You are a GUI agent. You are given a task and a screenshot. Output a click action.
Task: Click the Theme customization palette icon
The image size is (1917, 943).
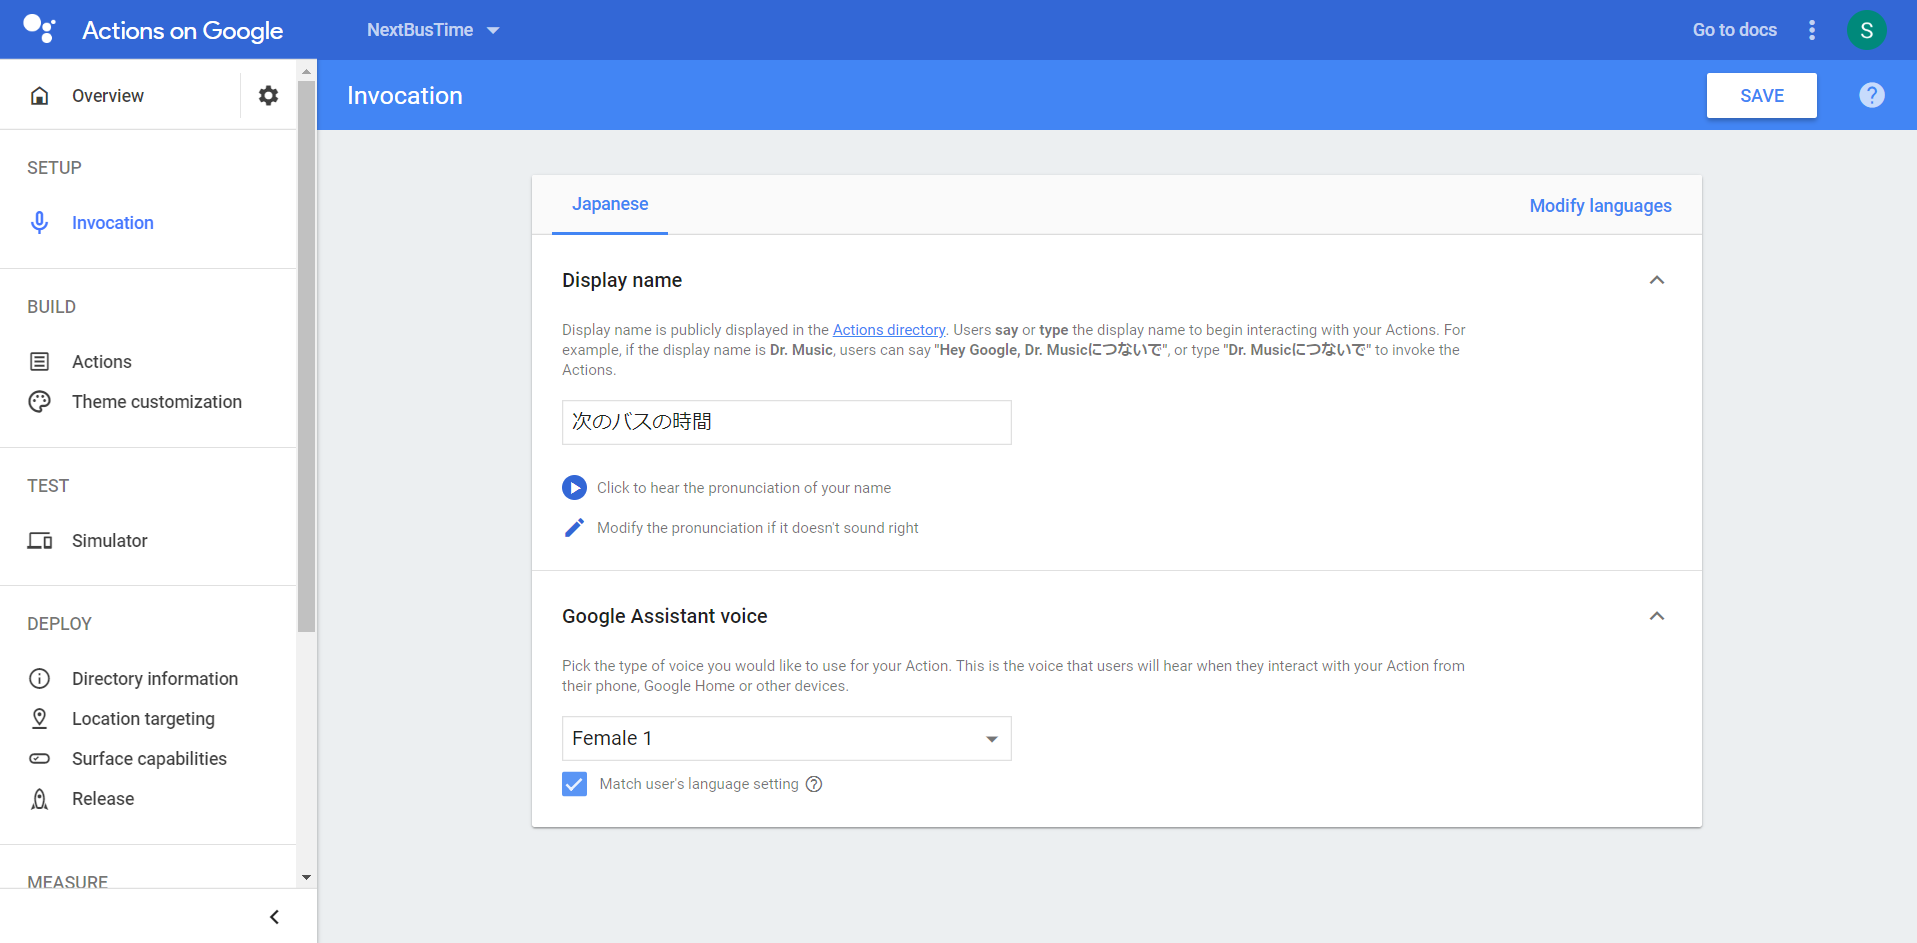tap(40, 401)
